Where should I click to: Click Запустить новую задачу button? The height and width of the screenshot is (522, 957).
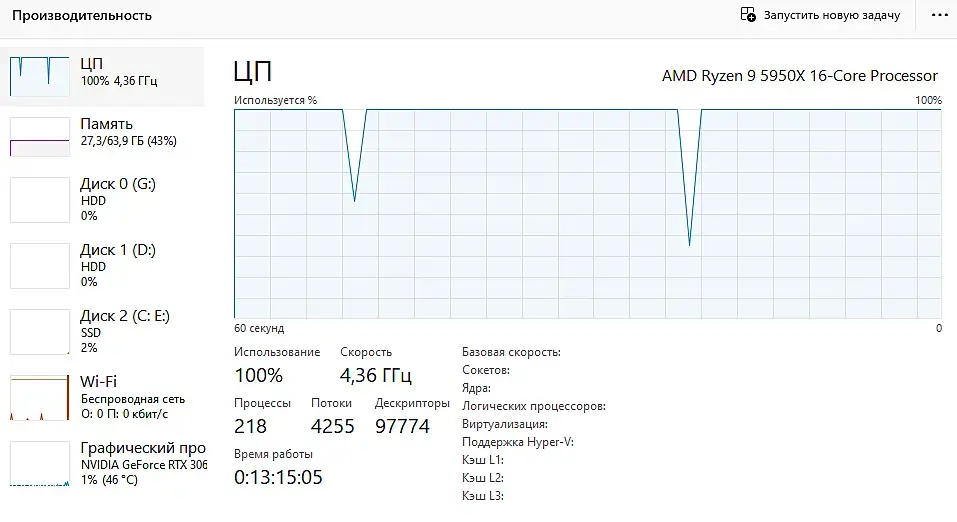point(820,15)
